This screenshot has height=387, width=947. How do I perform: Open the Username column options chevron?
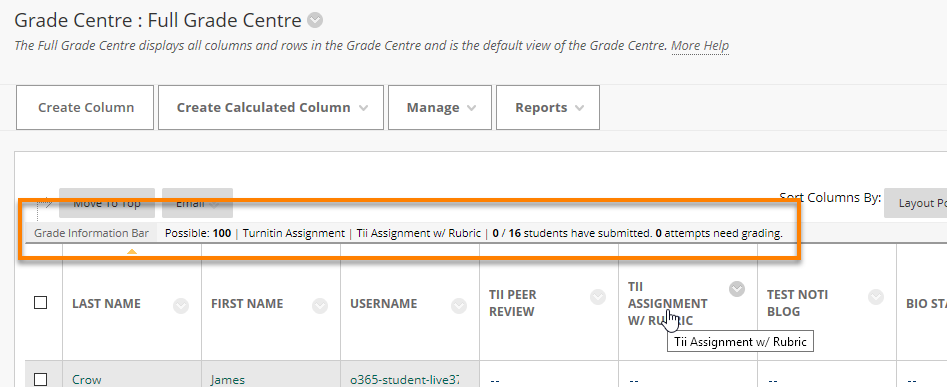point(459,307)
